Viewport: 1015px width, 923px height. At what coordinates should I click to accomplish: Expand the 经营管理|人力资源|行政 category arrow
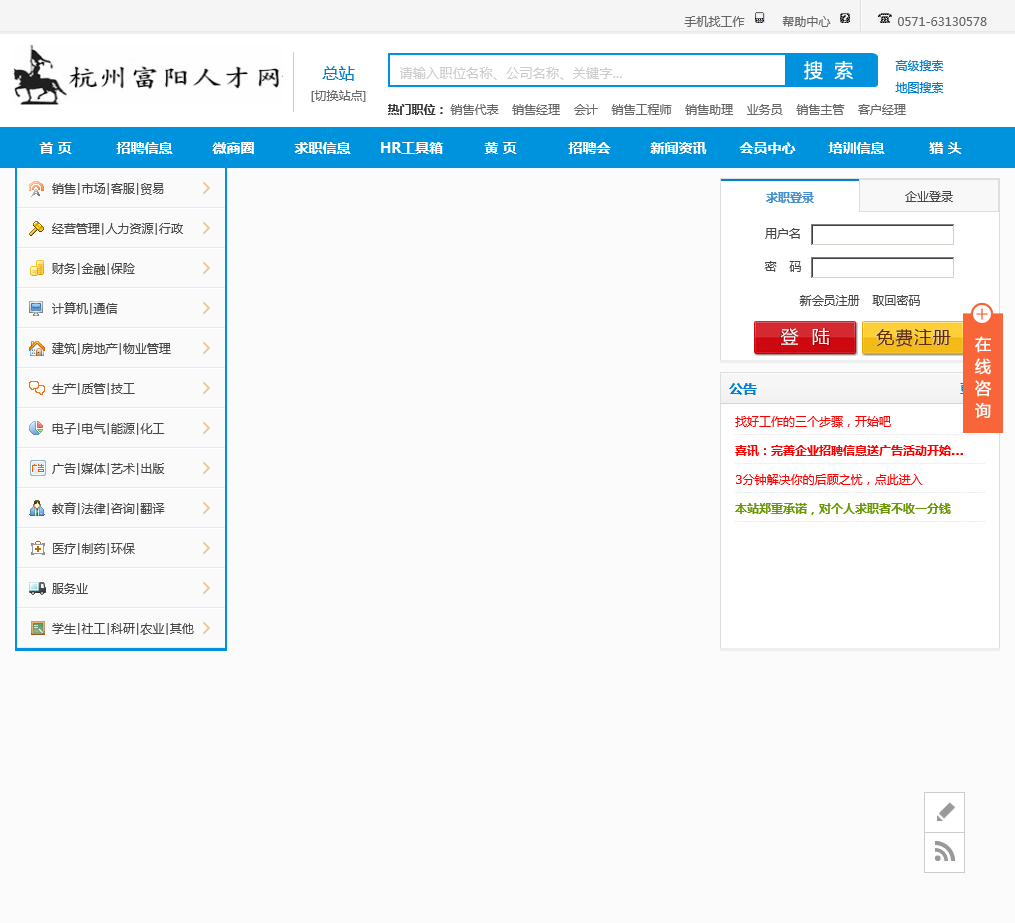[x=206, y=228]
